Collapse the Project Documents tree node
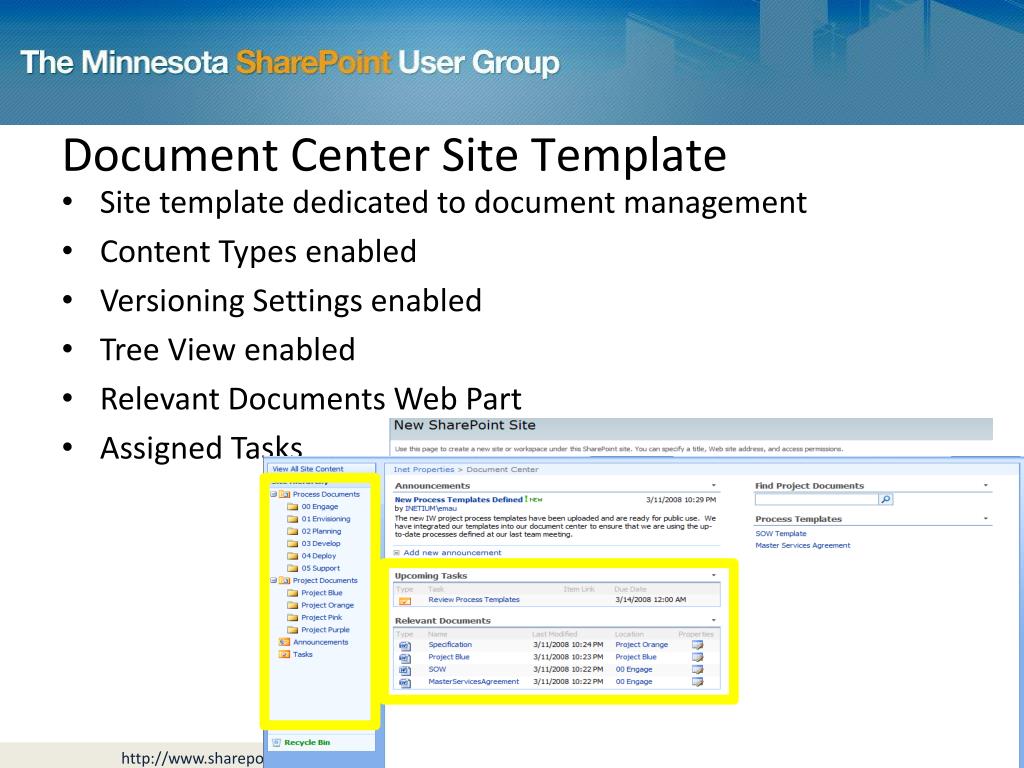This screenshot has width=1024, height=768. click(274, 581)
